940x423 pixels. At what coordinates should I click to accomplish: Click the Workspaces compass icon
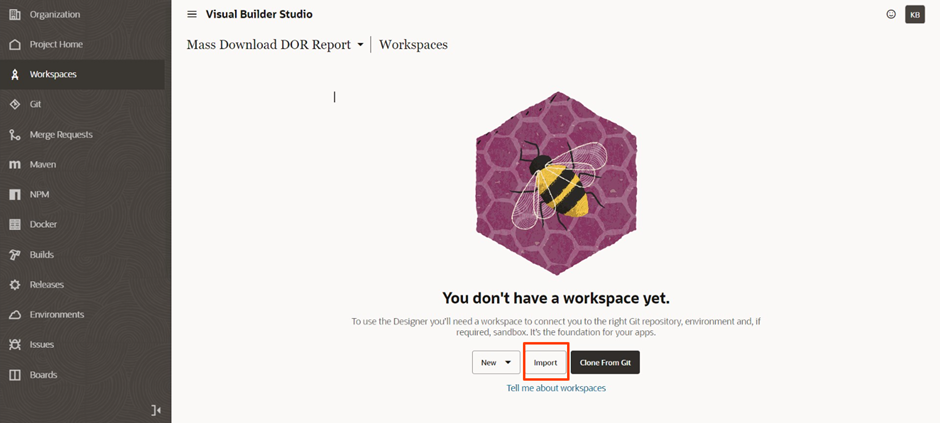[15, 74]
